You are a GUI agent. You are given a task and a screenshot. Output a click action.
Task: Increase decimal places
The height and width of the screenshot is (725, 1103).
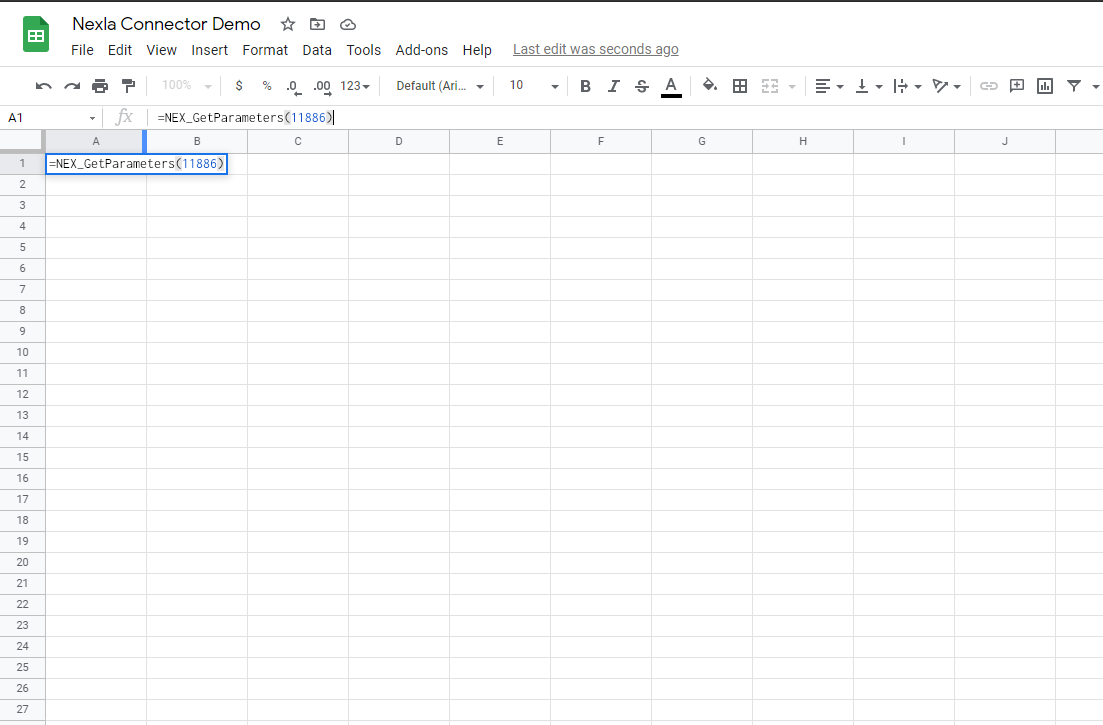[x=322, y=86]
